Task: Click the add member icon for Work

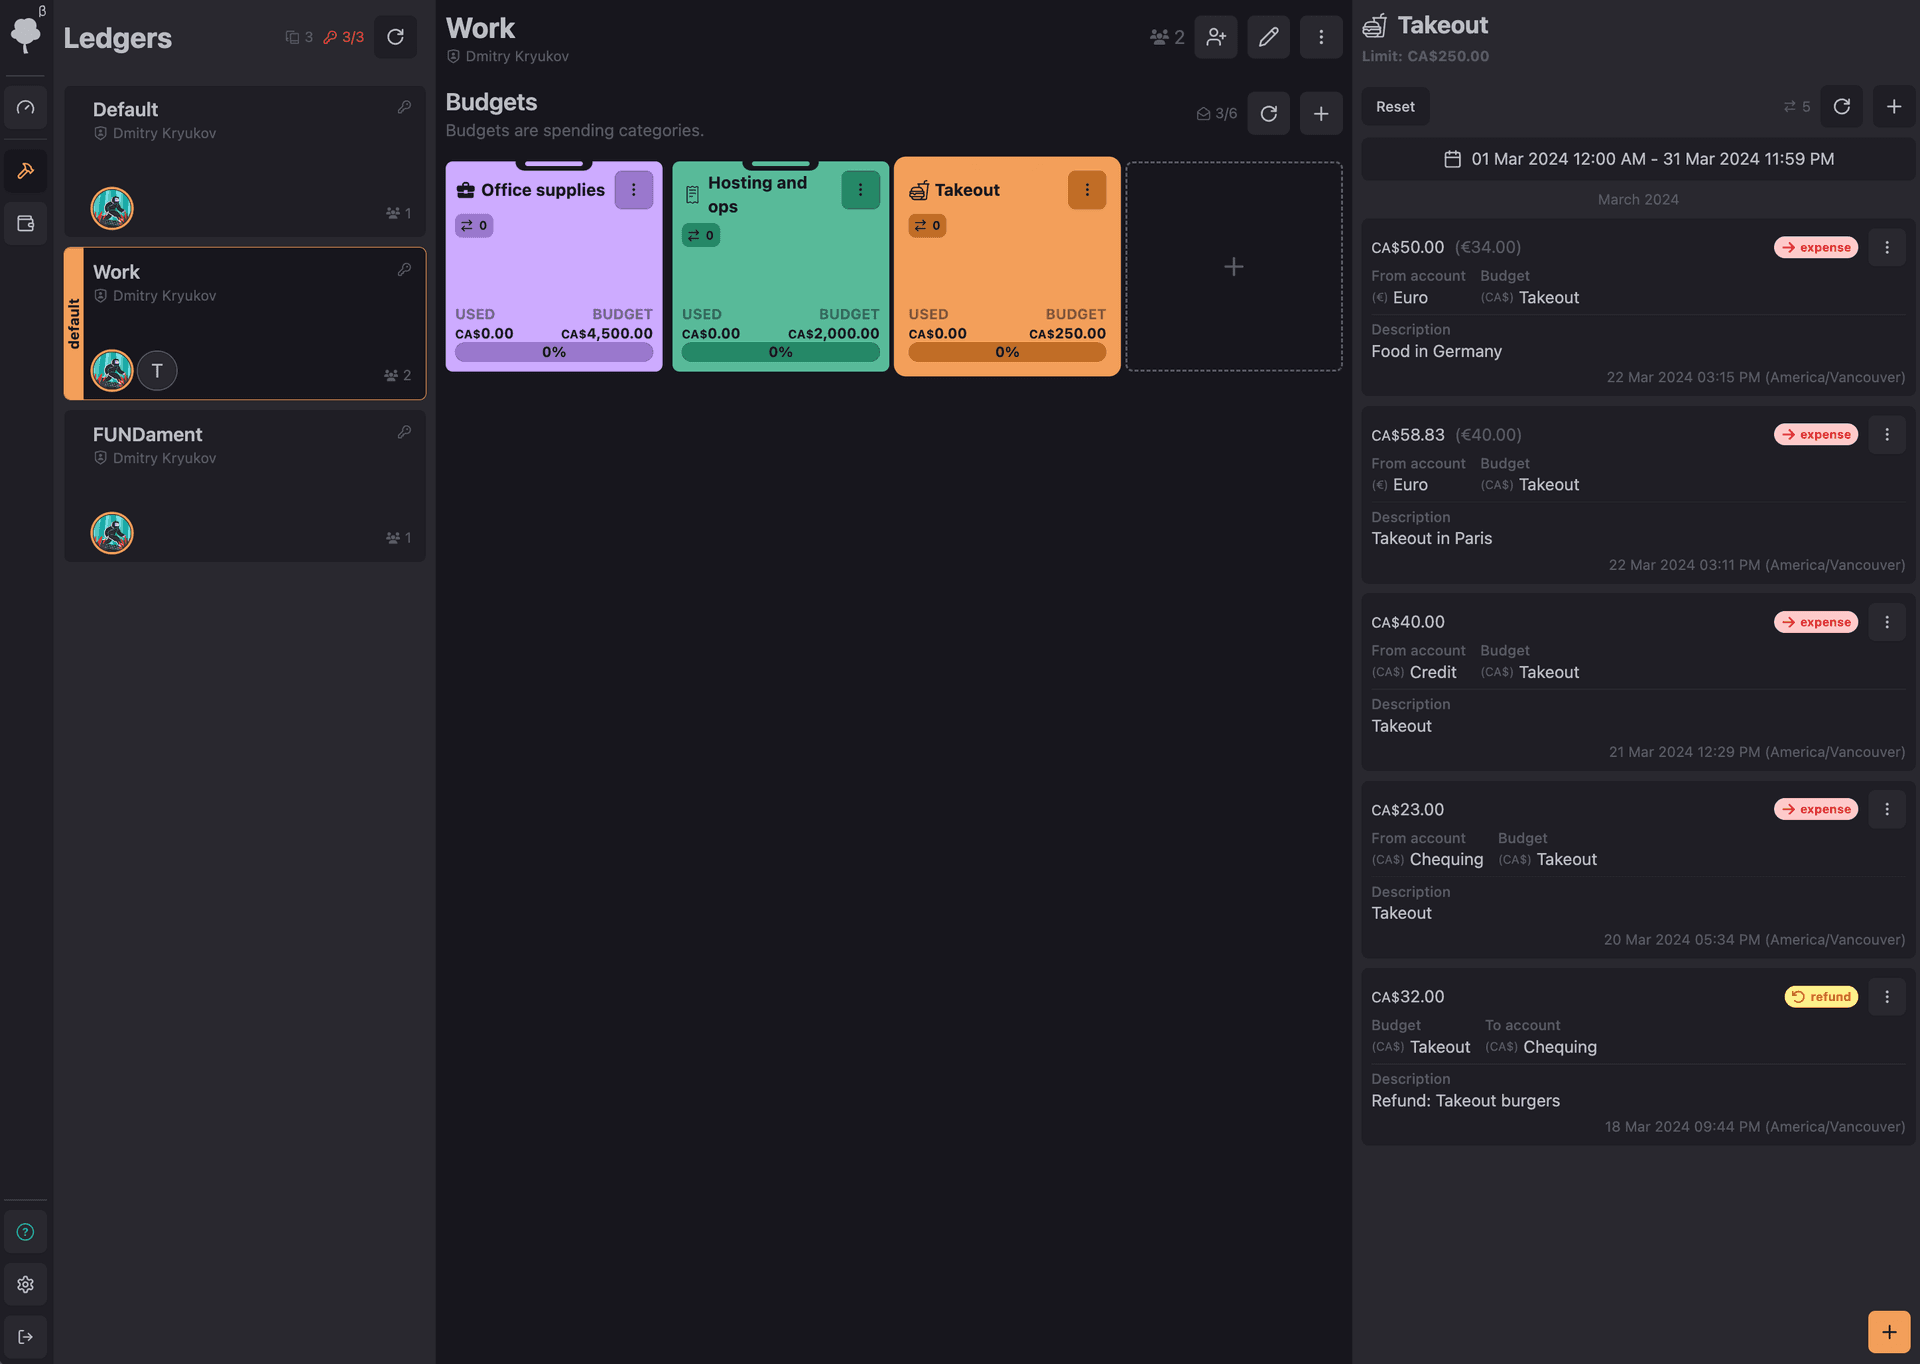Action: point(1216,37)
